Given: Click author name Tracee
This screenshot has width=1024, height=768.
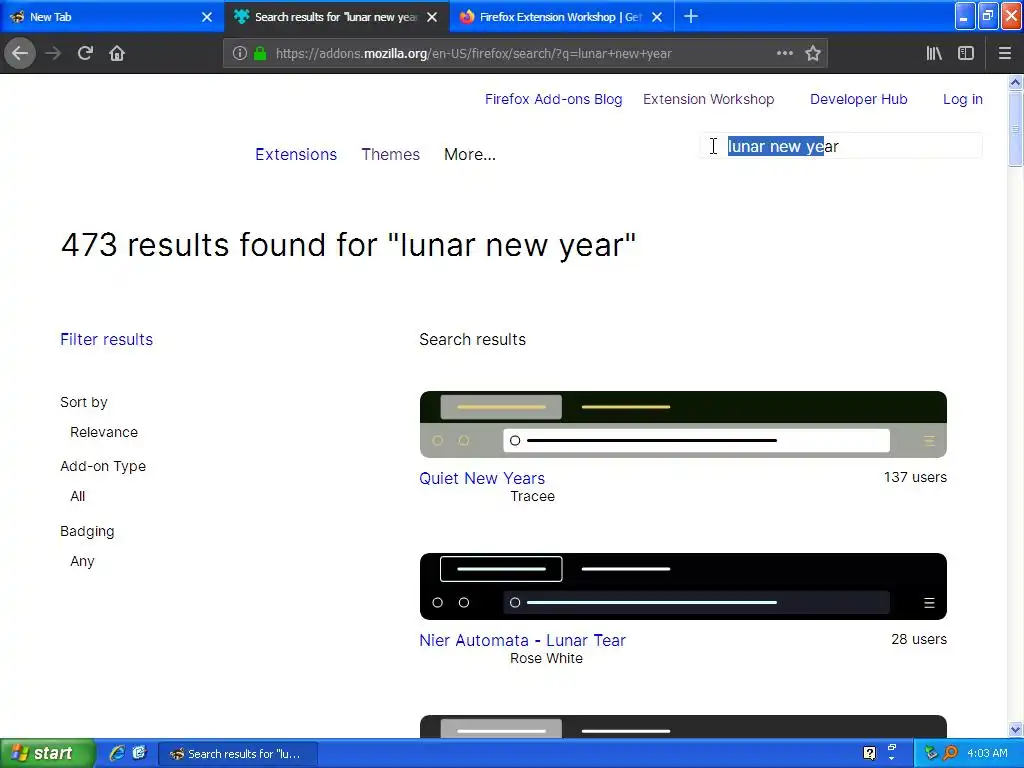Looking at the screenshot, I should 532,496.
